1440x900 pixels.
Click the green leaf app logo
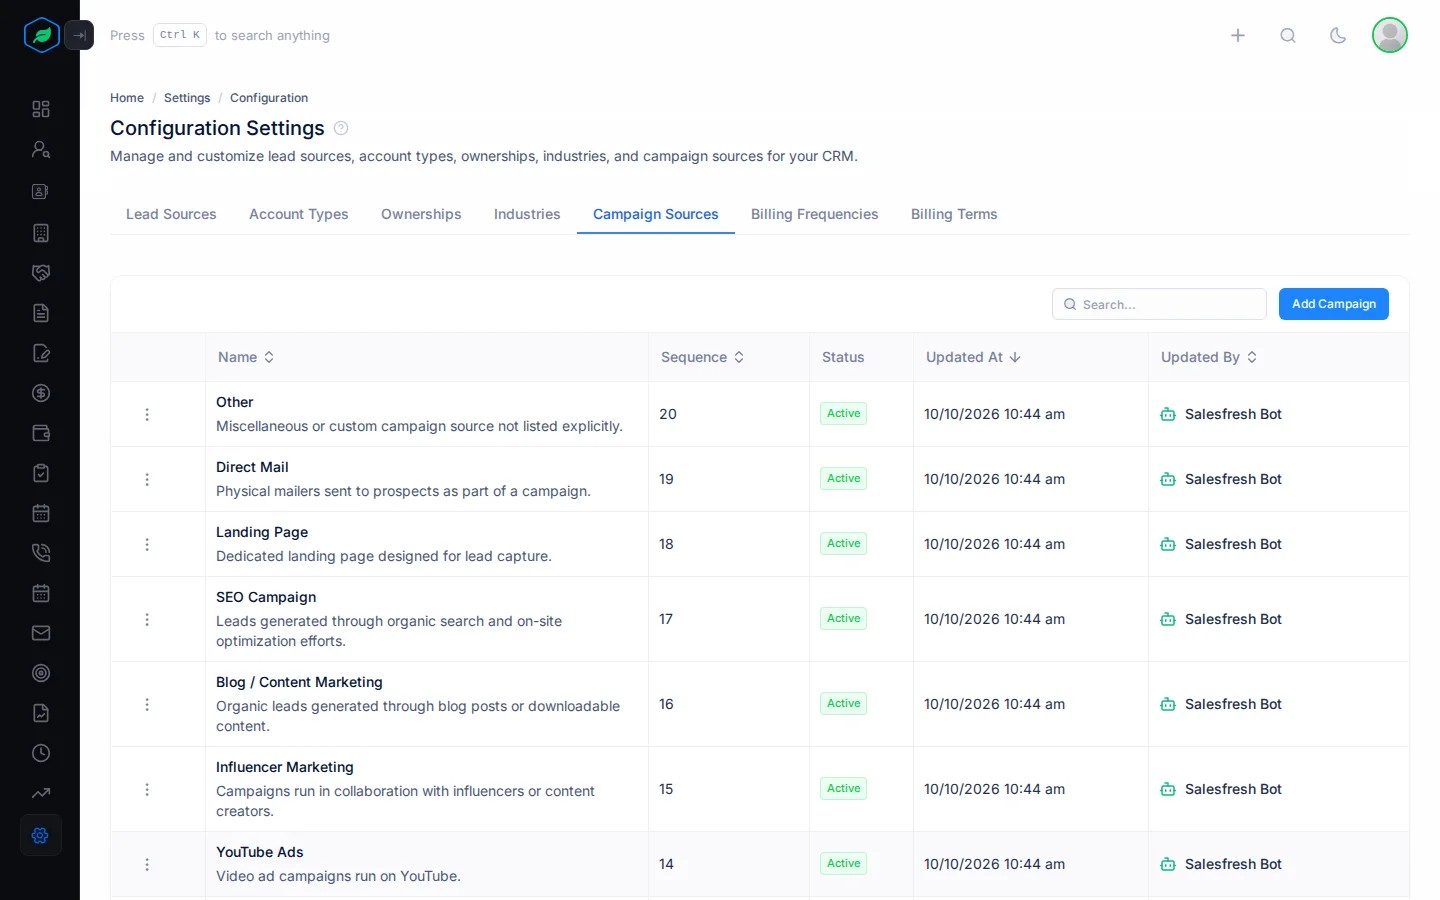point(42,35)
